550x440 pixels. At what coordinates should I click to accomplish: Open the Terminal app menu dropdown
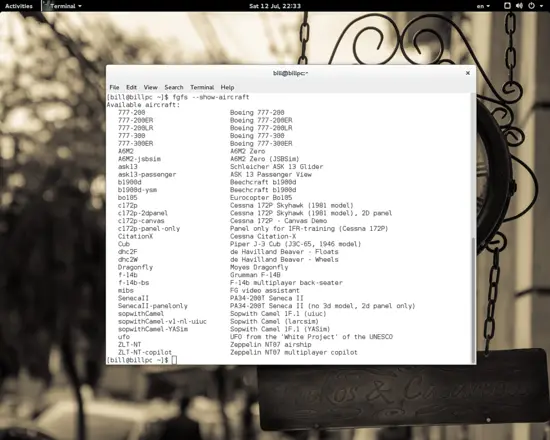66,6
